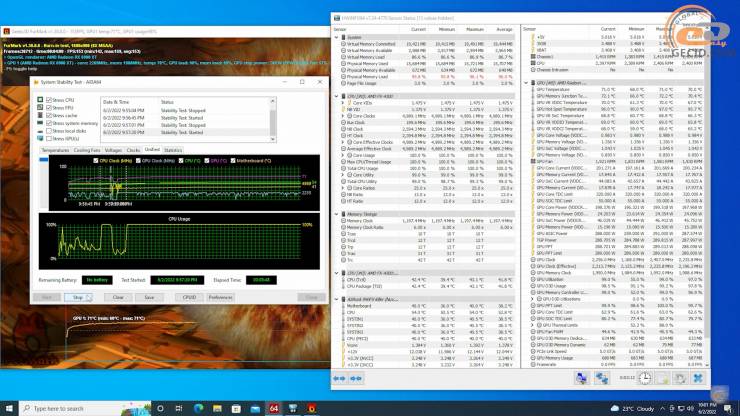Open AIDA64 Preferences button

220,297
